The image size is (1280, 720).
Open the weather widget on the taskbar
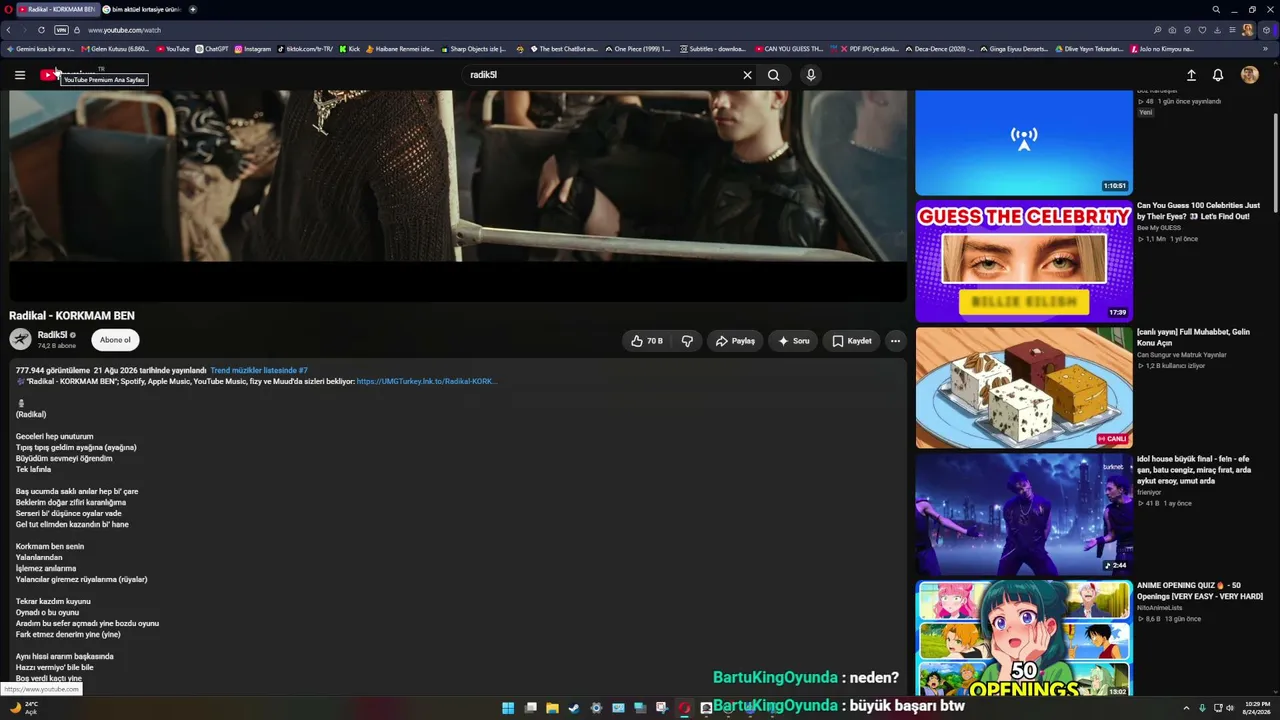click(x=24, y=708)
